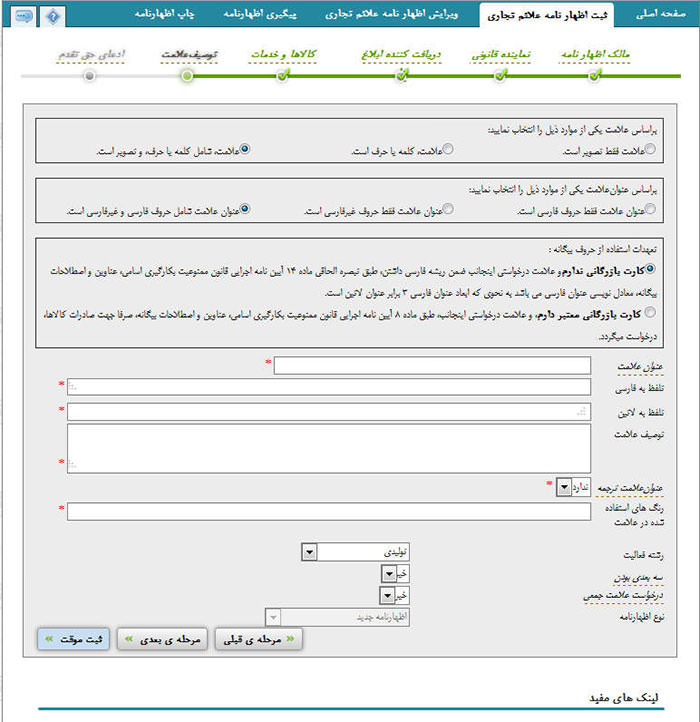The height and width of the screenshot is (722, 700).
Task: Click the درخواست علامت جمعی label
Action: coord(624,595)
